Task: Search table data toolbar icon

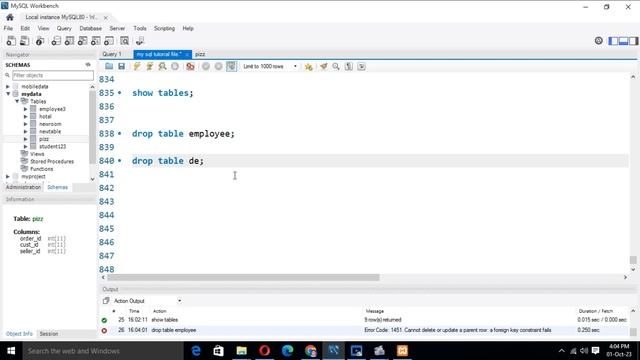Action: pos(124,41)
